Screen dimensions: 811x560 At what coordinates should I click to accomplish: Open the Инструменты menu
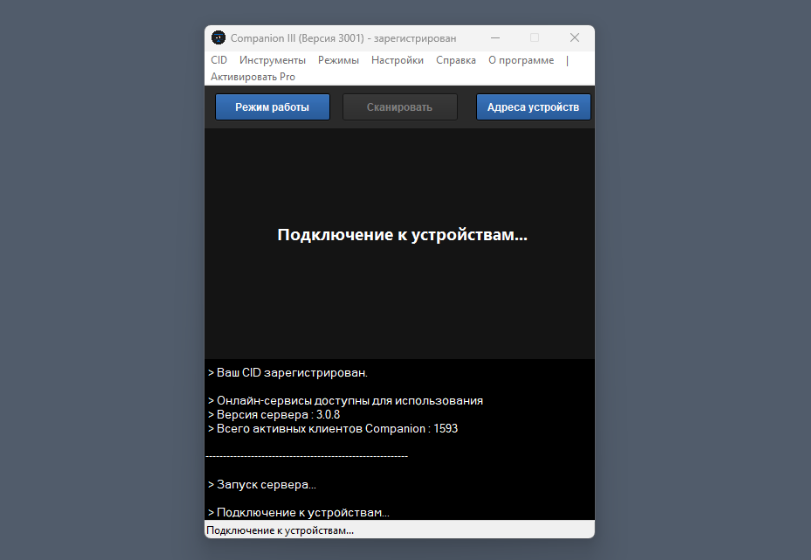pos(272,60)
